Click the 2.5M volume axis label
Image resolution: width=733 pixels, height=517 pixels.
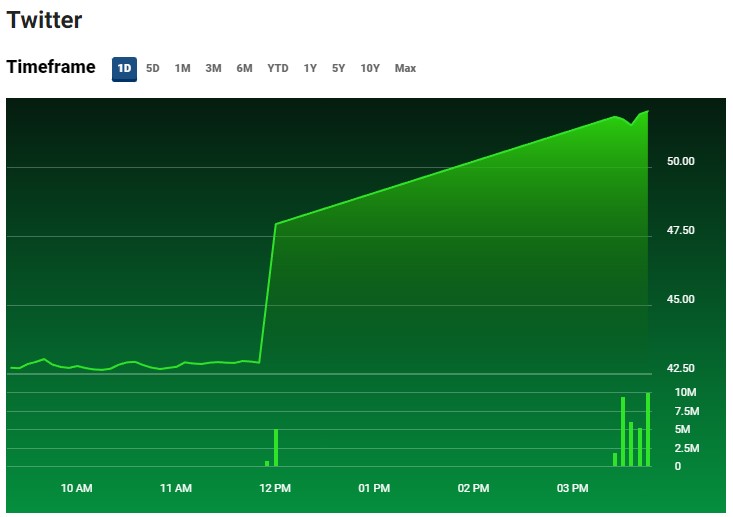click(687, 448)
